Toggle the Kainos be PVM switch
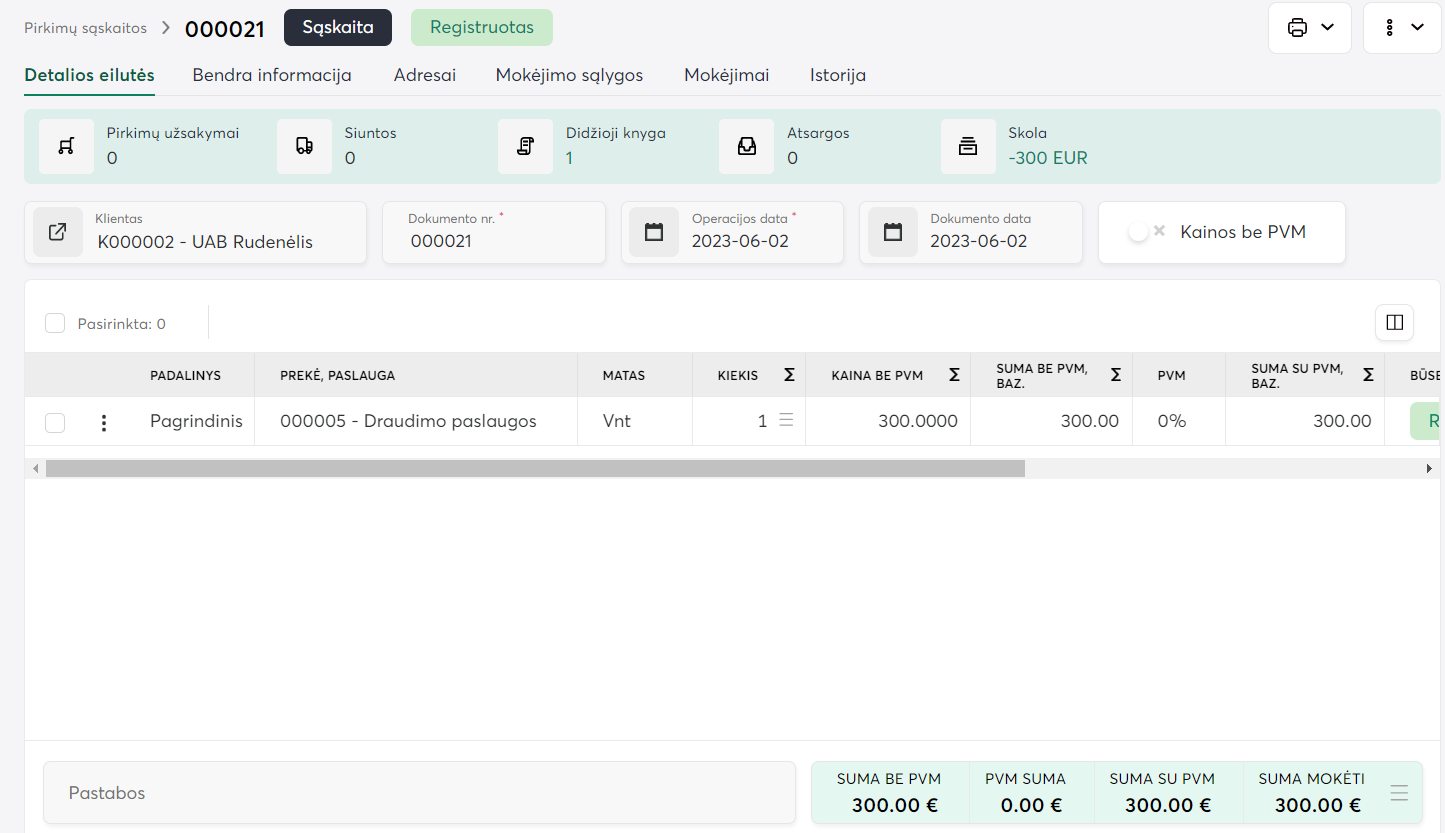This screenshot has width=1445, height=833. click(1144, 232)
